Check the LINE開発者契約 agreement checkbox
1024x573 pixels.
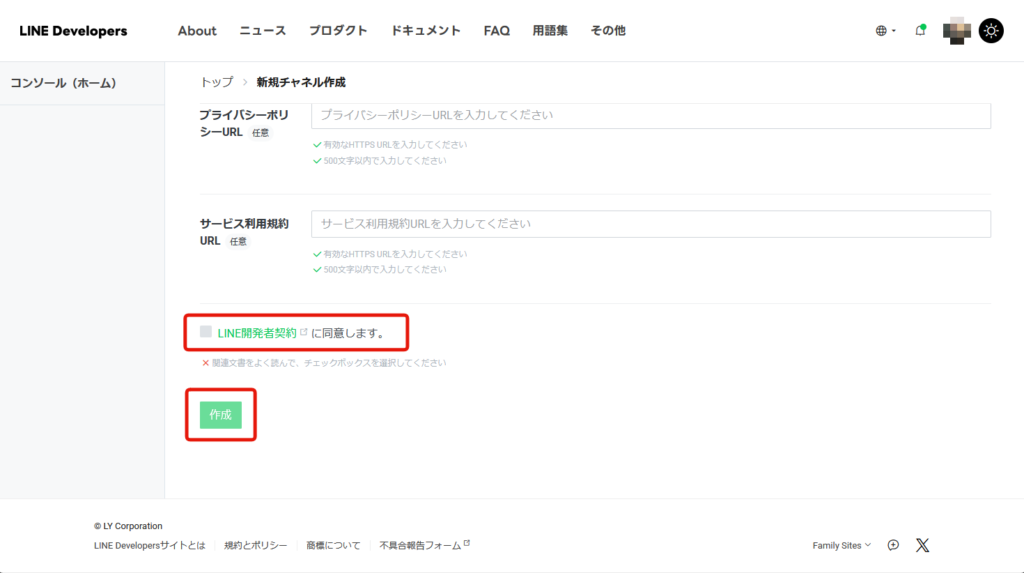(x=206, y=332)
